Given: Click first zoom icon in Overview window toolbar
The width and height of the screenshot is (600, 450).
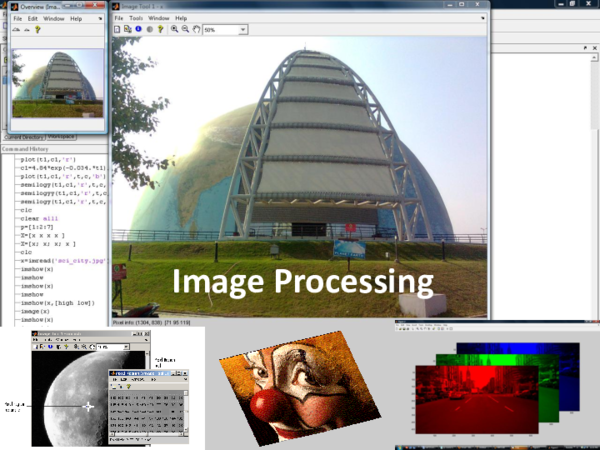Looking at the screenshot, I should pyautogui.click(x=16, y=29).
